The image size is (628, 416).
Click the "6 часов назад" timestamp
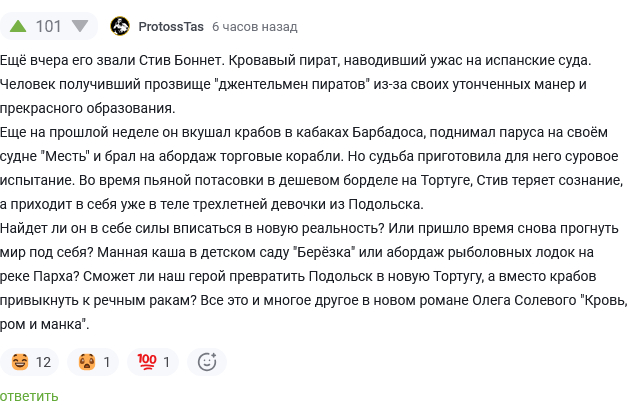[x=254, y=26]
